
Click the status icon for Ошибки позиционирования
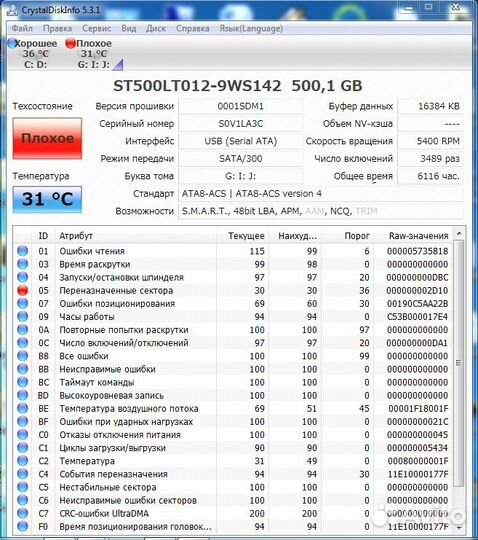[x=23, y=303]
